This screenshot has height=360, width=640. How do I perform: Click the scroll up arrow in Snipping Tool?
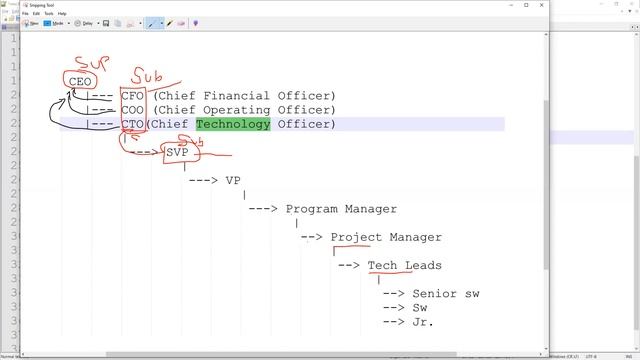546,36
